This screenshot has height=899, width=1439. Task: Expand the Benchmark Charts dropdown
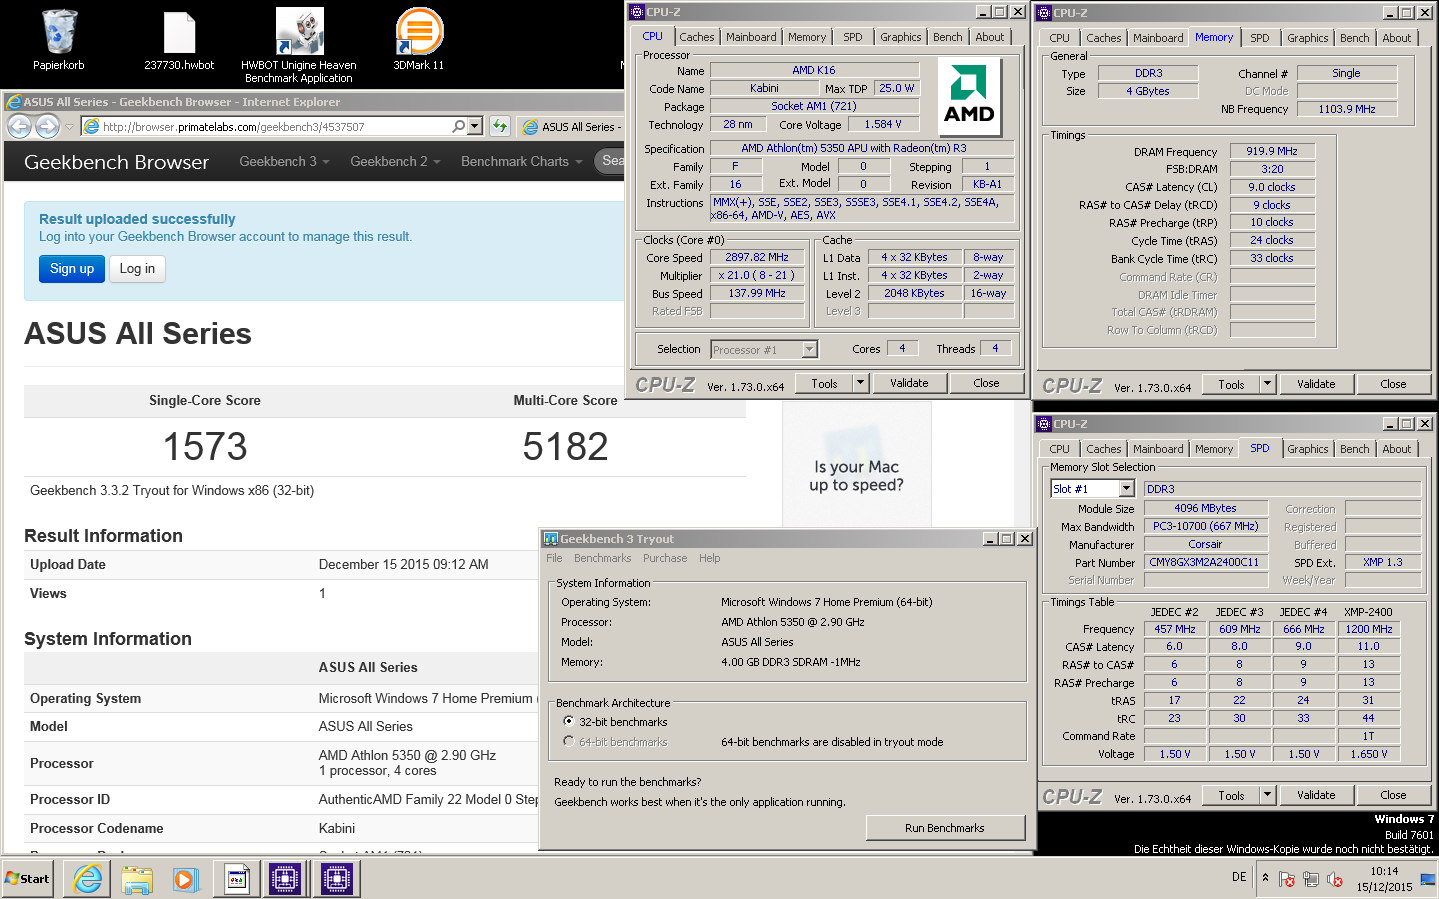click(x=521, y=161)
